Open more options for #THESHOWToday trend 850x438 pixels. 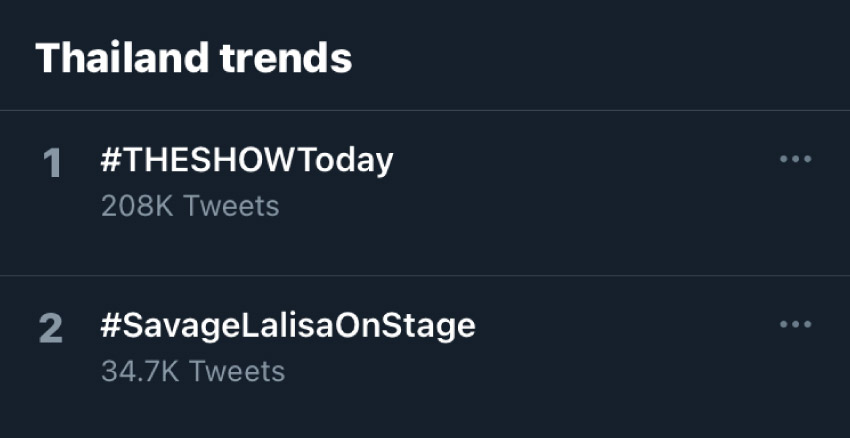click(x=795, y=159)
